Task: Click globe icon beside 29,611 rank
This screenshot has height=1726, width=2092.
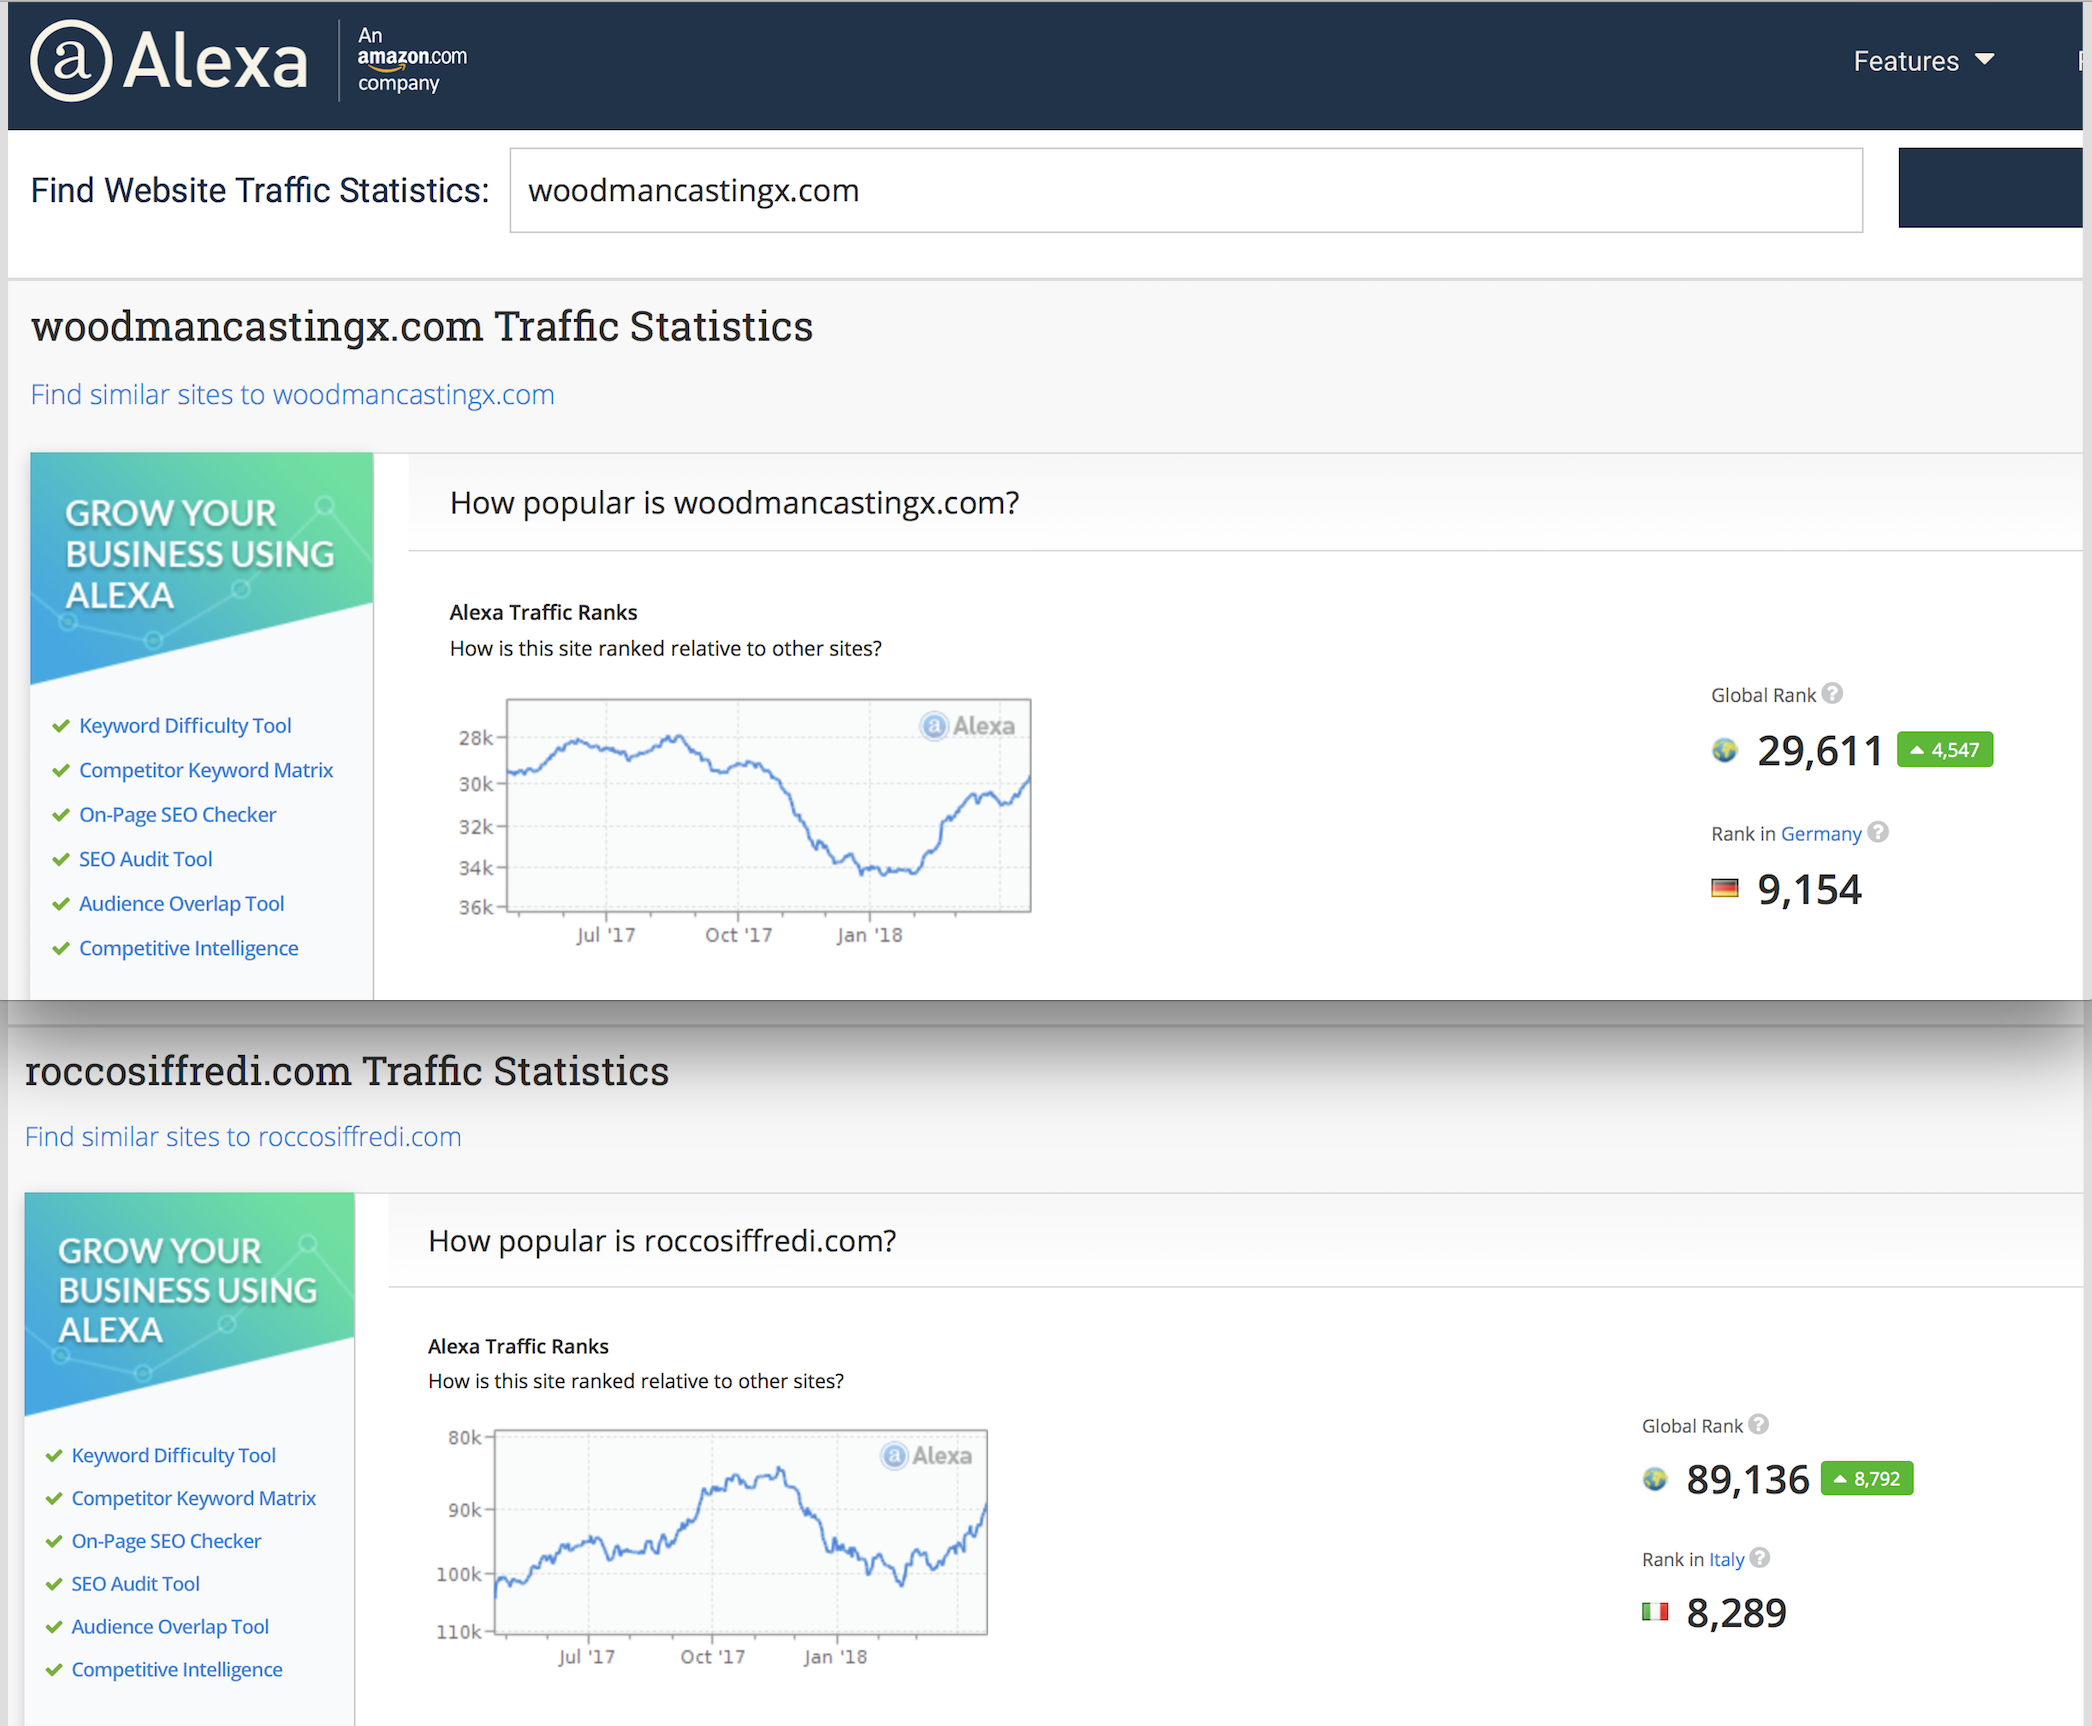Action: 1725,750
